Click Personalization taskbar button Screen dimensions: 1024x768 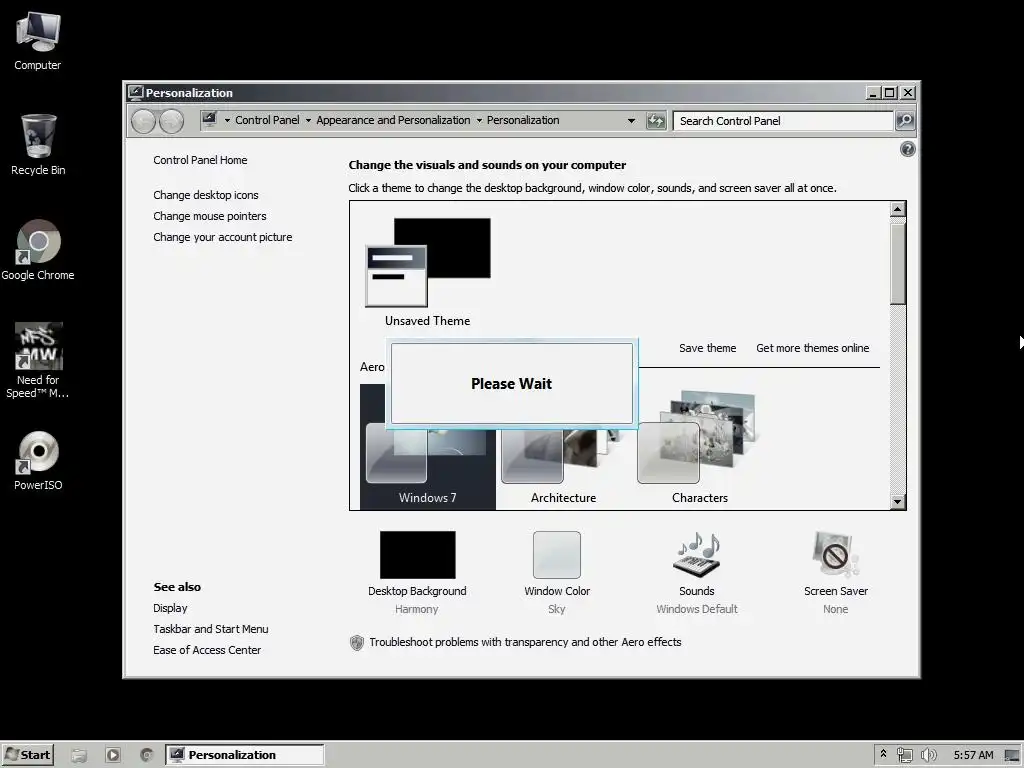click(244, 755)
